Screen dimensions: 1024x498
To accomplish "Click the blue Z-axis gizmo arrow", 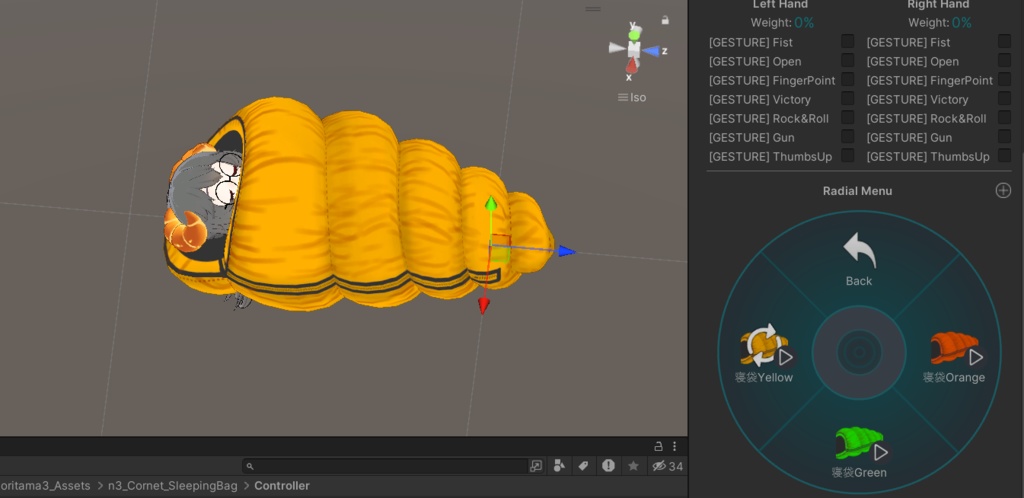I will 566,251.
